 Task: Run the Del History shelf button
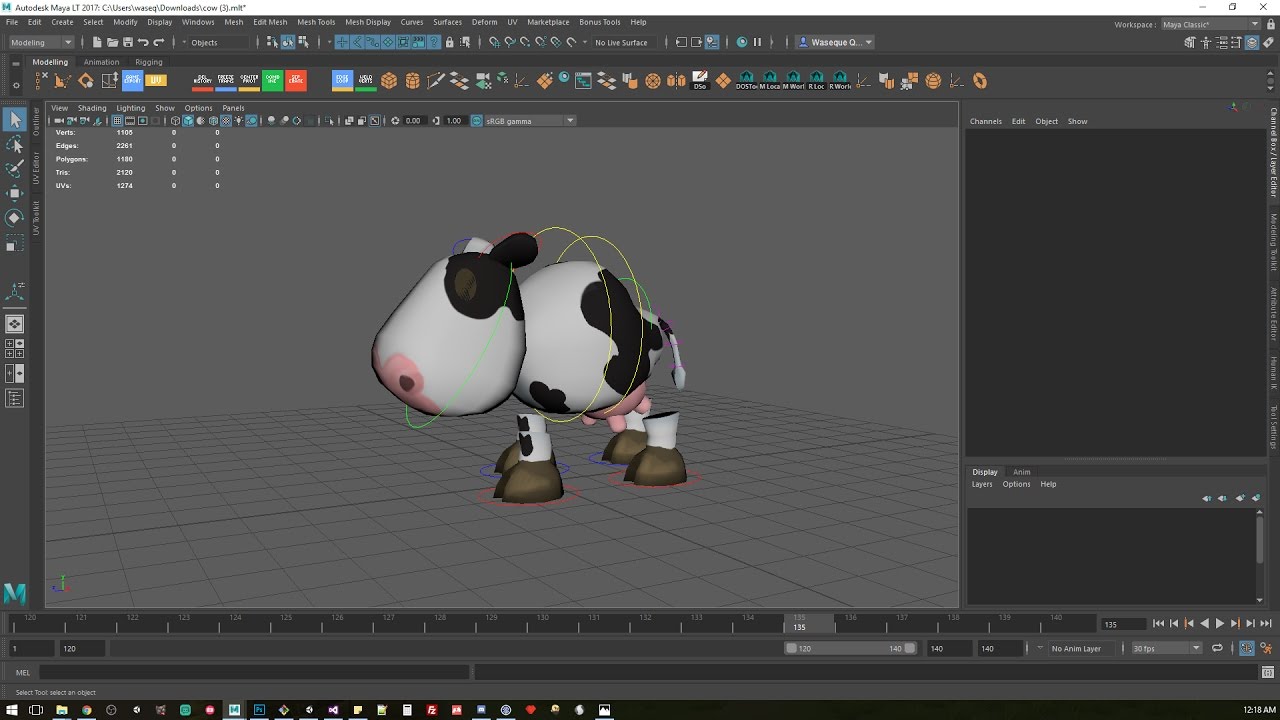point(202,81)
